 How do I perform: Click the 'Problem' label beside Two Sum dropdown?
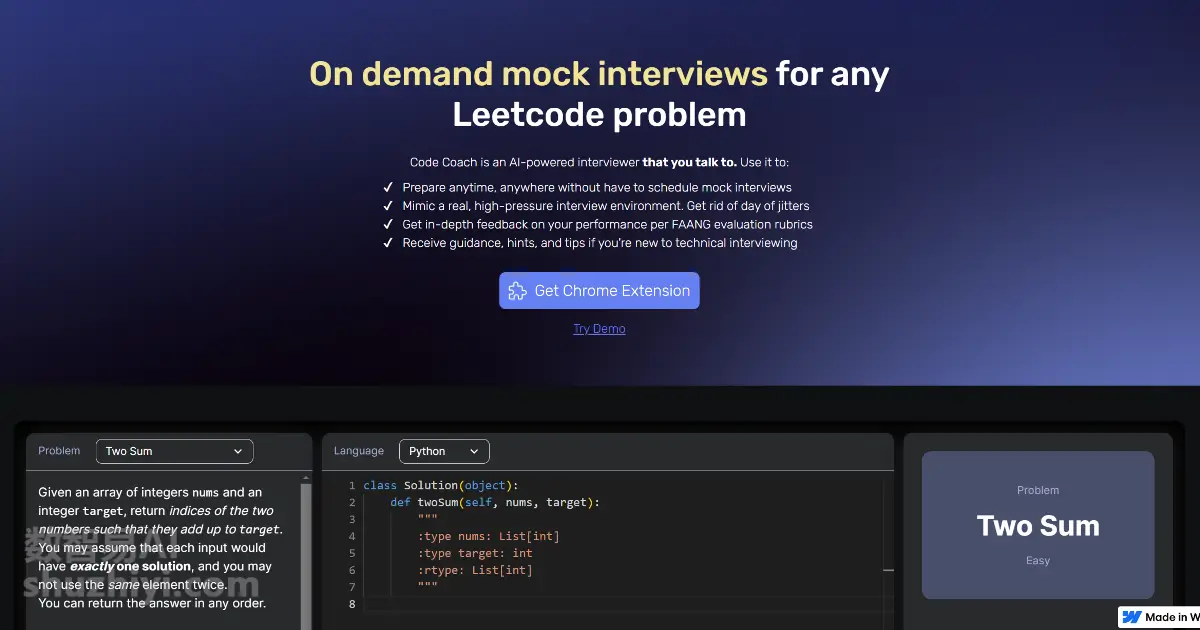tap(59, 451)
